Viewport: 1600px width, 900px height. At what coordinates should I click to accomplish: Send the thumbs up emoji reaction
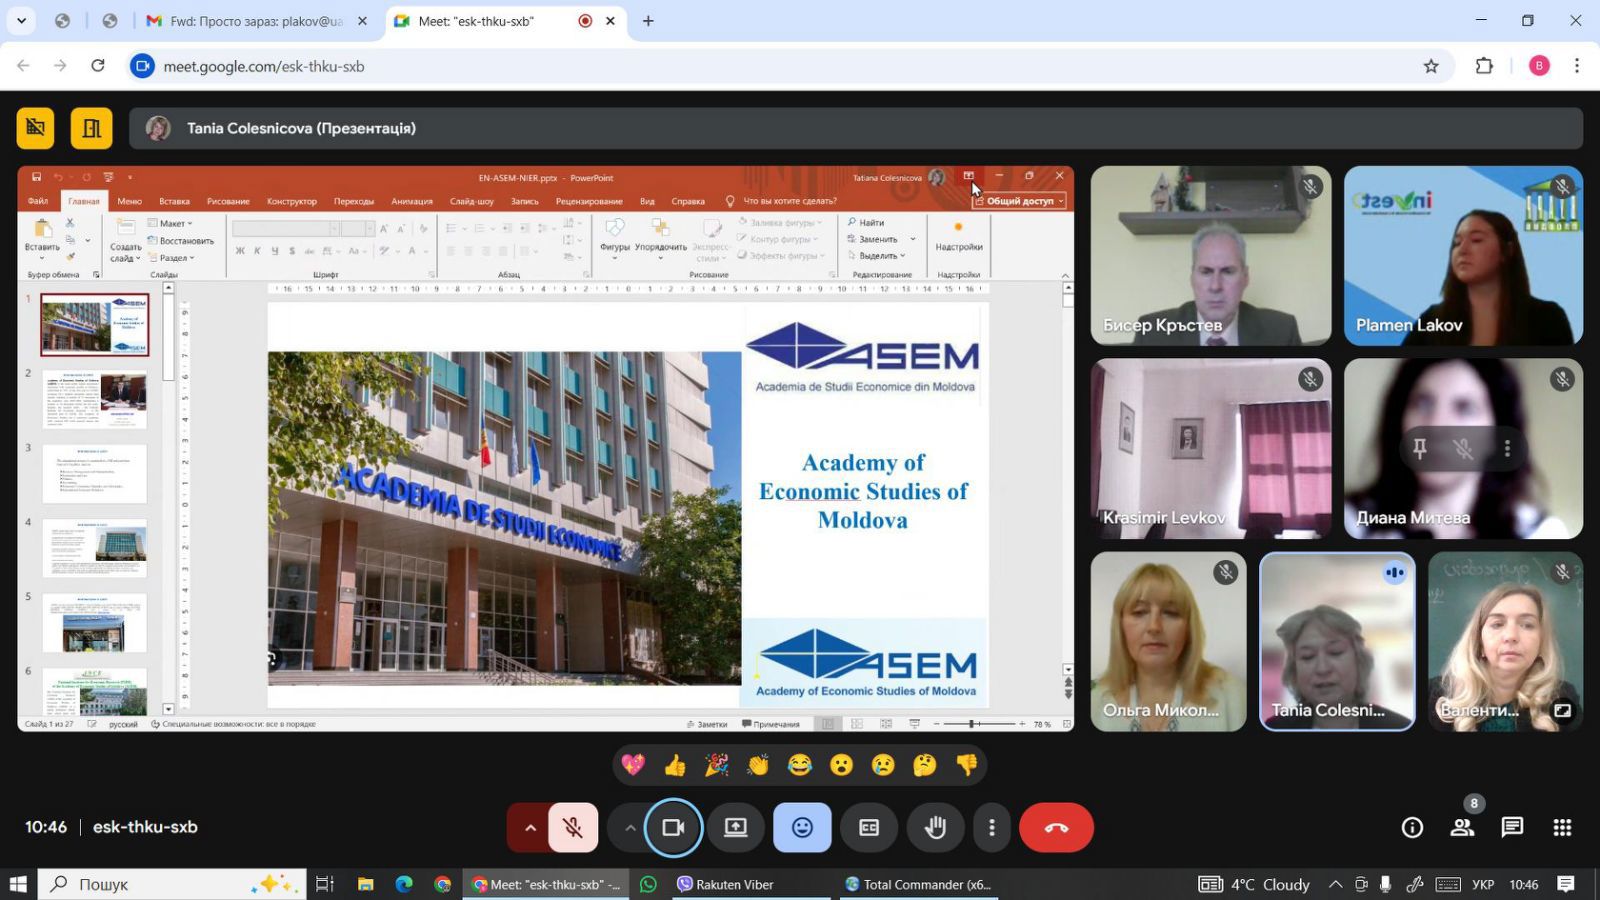click(675, 765)
